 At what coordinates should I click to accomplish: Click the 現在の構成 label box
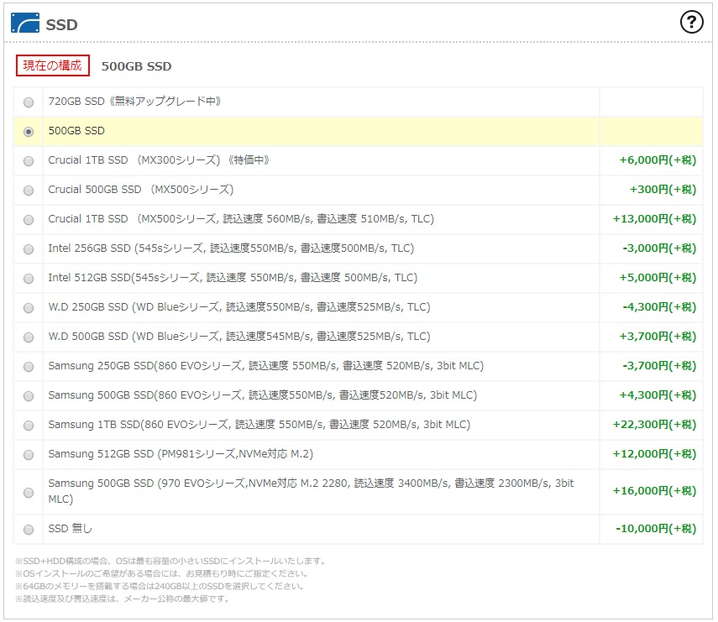[x=53, y=65]
